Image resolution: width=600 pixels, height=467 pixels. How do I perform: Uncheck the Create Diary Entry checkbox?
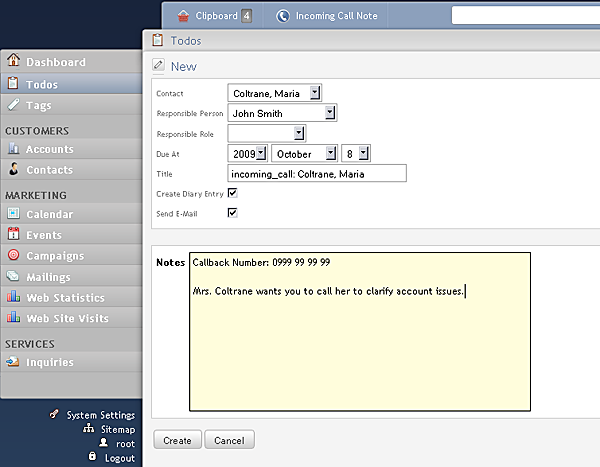pyautogui.click(x=232, y=193)
